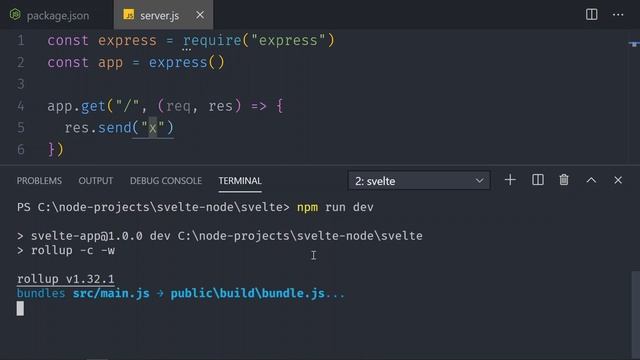Open the PROBLEMS panel tab
640x360 pixels.
click(39, 181)
